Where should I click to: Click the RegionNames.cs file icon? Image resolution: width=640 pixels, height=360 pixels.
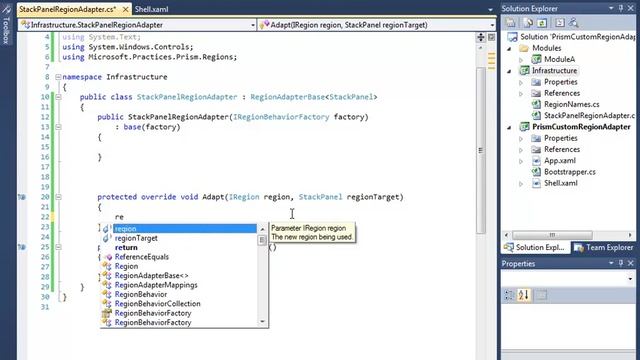click(x=536, y=104)
